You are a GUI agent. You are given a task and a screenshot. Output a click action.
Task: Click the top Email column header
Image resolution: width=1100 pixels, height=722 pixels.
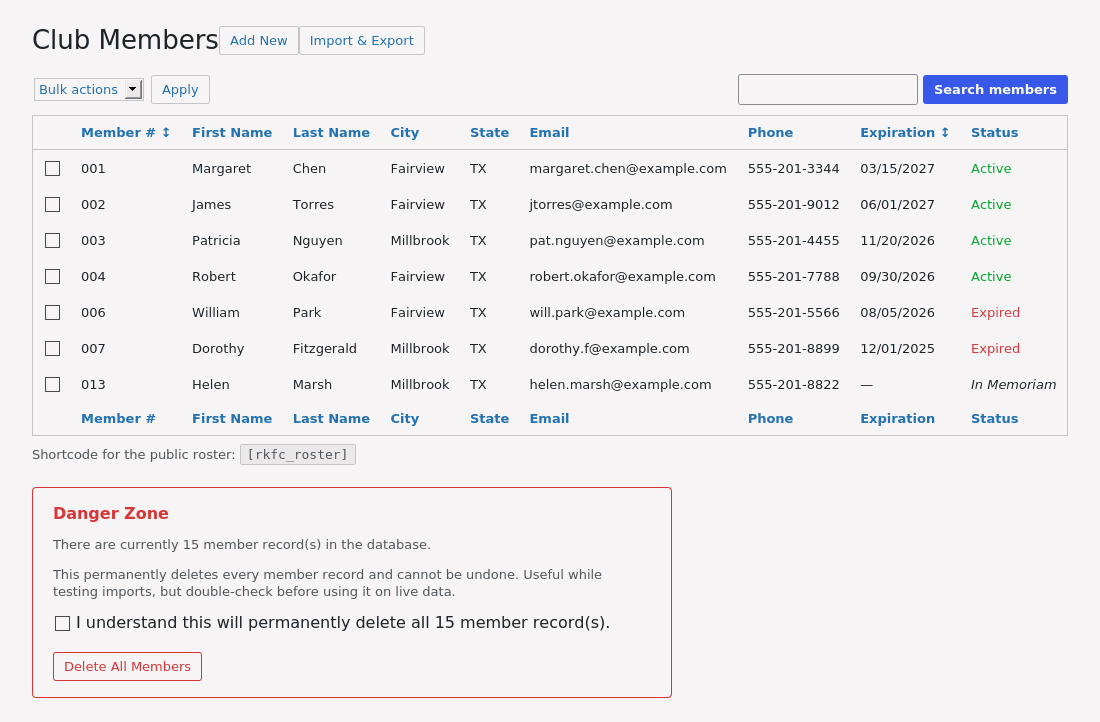click(x=549, y=133)
